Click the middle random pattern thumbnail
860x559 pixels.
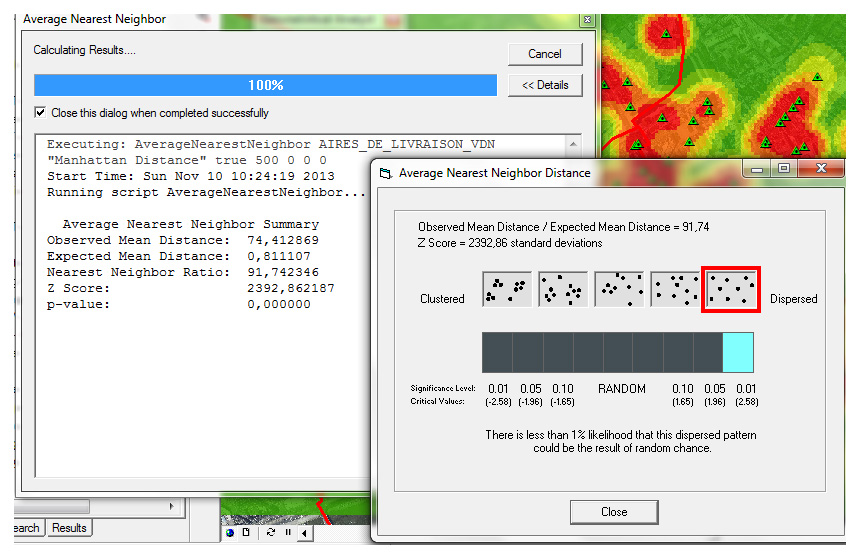coord(619,289)
